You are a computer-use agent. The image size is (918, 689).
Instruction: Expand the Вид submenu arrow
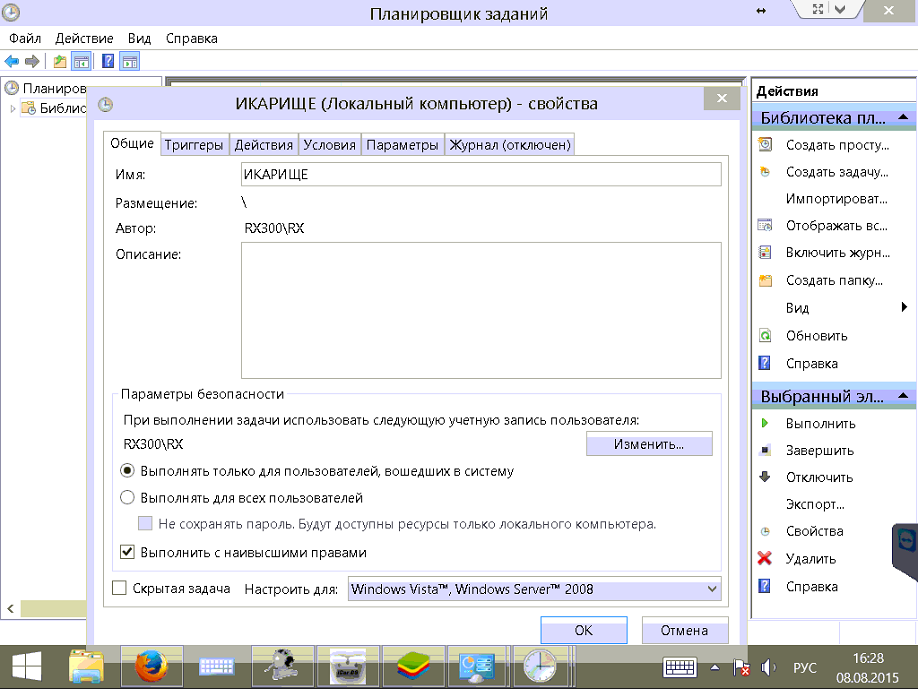pos(903,308)
